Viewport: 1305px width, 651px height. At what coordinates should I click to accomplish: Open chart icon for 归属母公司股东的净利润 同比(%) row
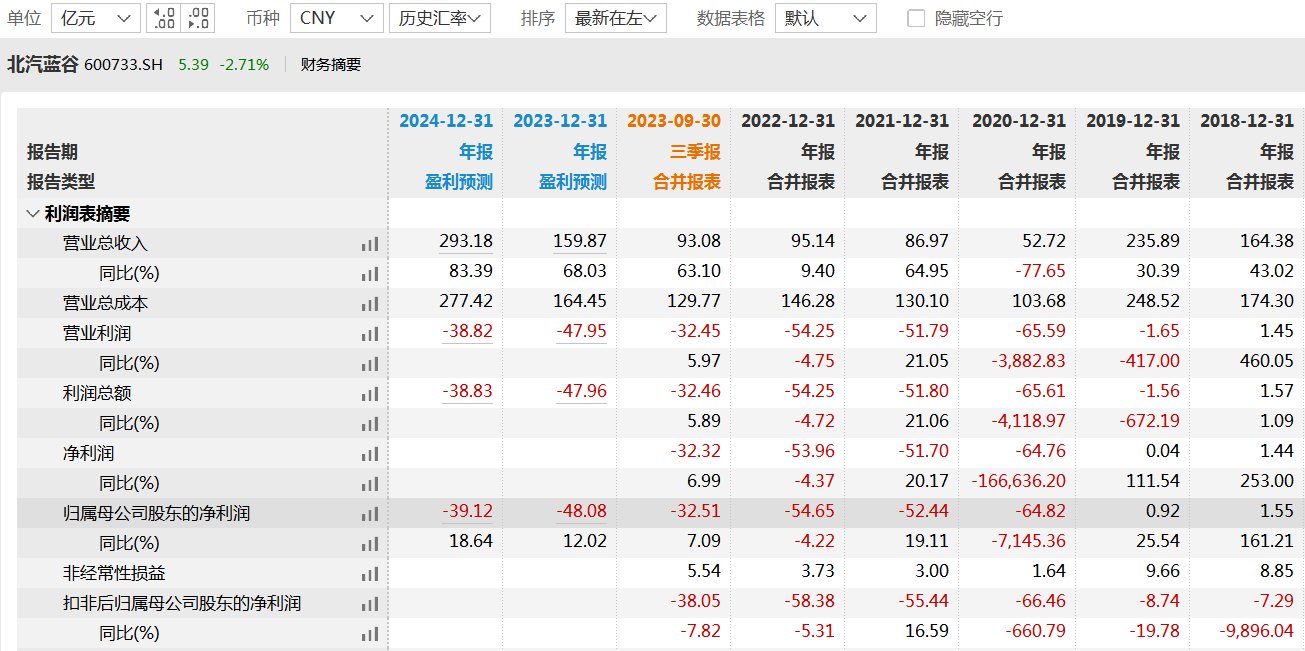click(x=370, y=543)
